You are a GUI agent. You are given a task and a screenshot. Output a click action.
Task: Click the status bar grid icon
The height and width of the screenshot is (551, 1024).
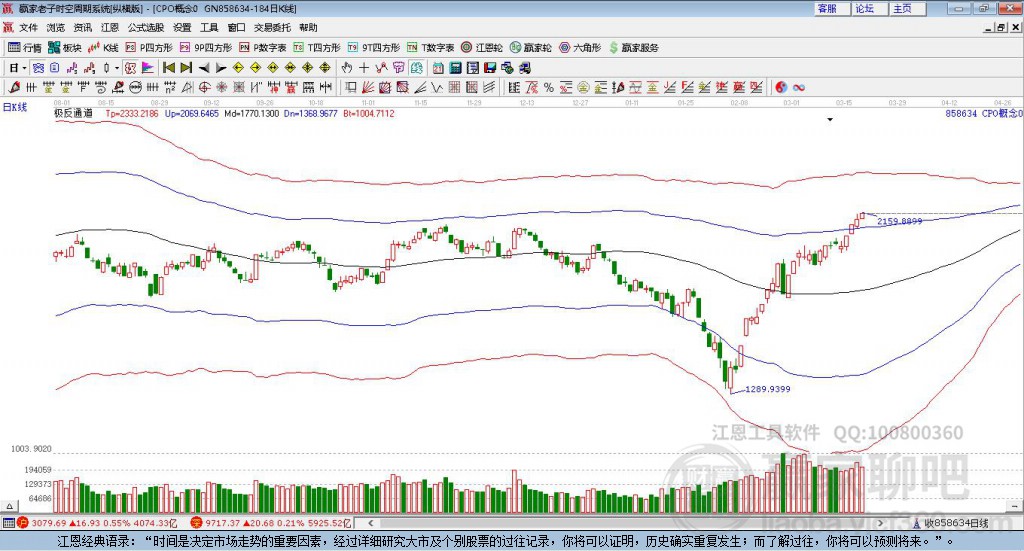point(8,523)
